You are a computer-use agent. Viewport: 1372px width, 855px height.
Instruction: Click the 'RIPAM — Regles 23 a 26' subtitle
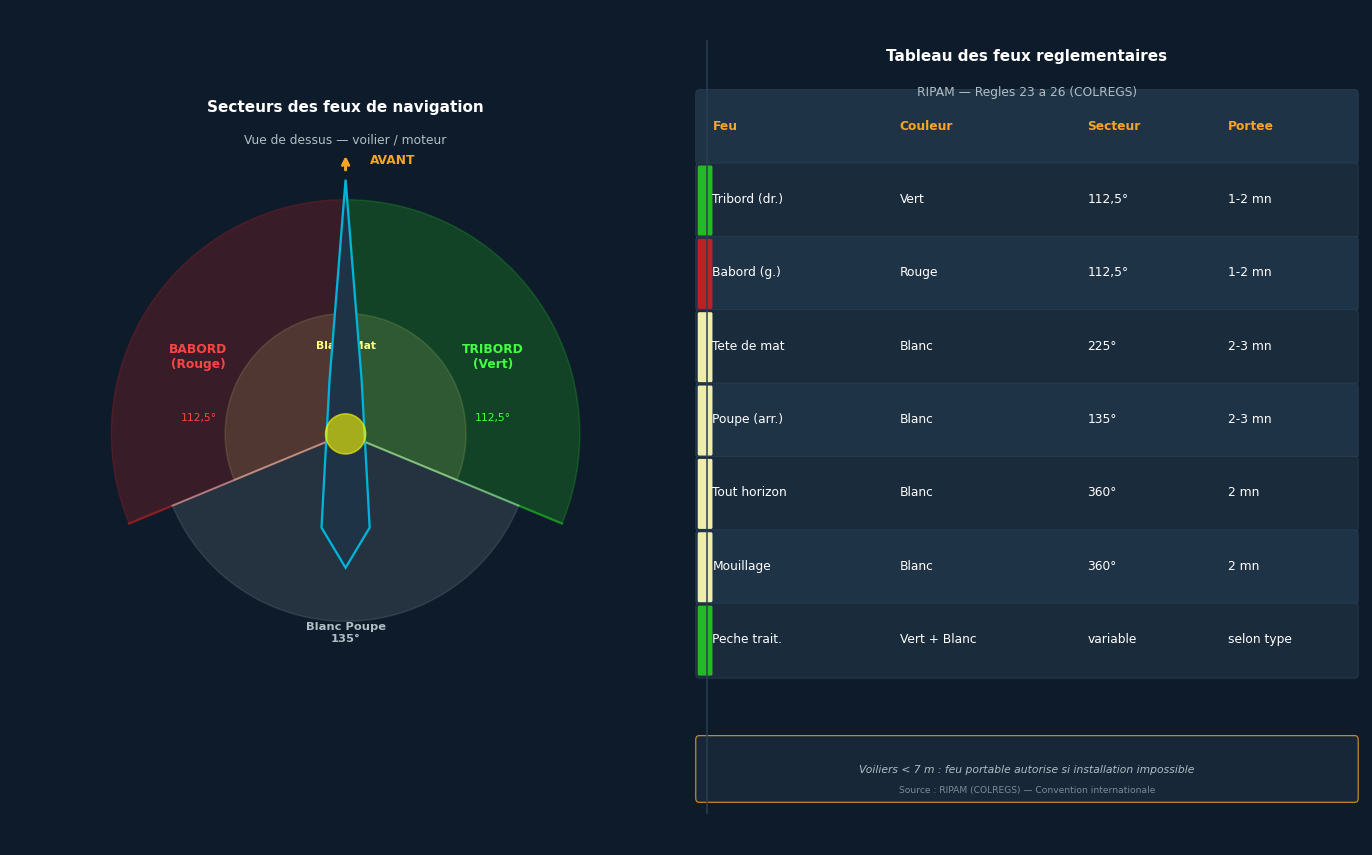point(1026,93)
